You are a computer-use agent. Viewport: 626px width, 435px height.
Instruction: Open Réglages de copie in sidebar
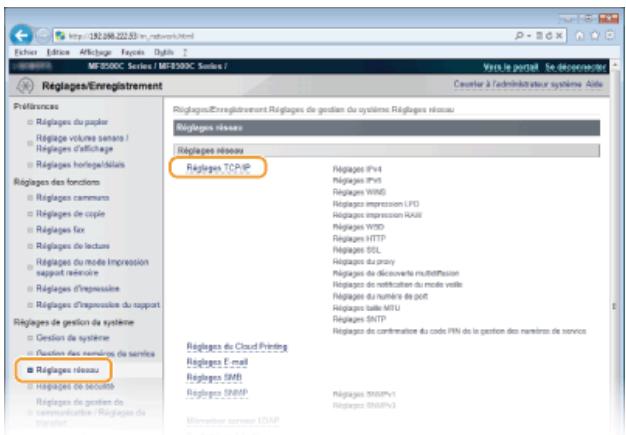pos(70,214)
